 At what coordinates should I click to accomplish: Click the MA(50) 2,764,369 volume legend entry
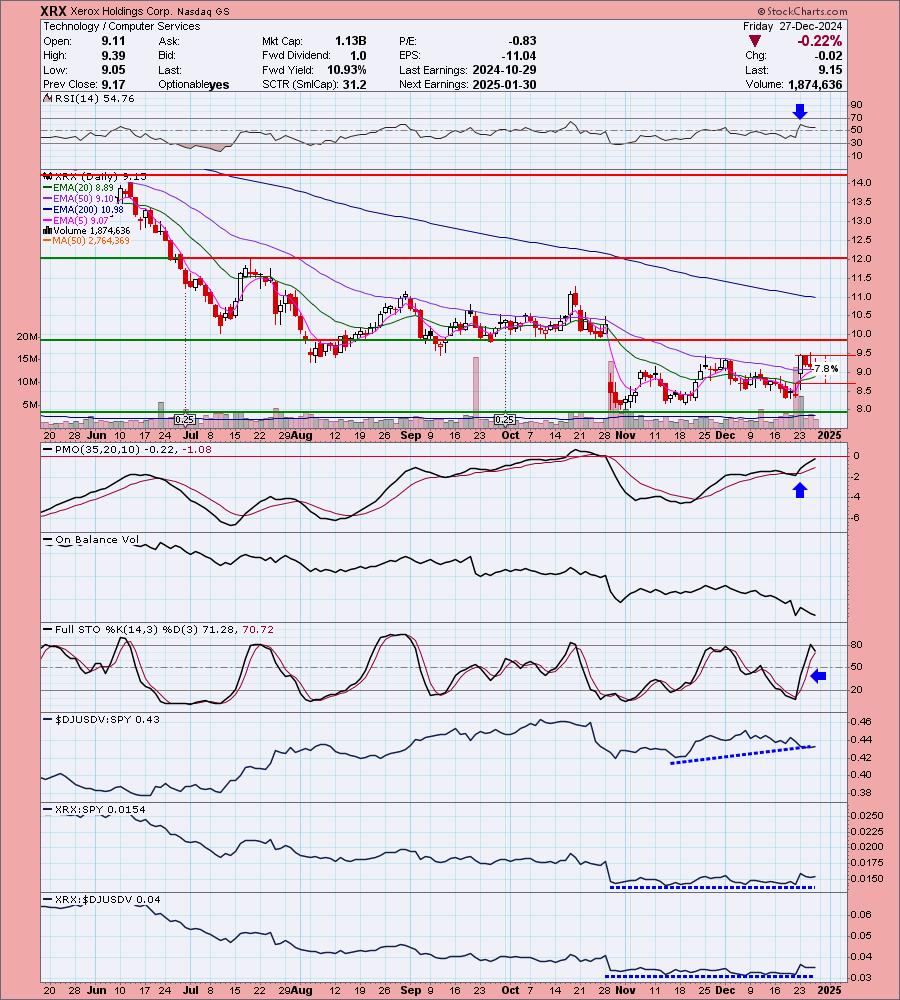pyautogui.click(x=86, y=241)
